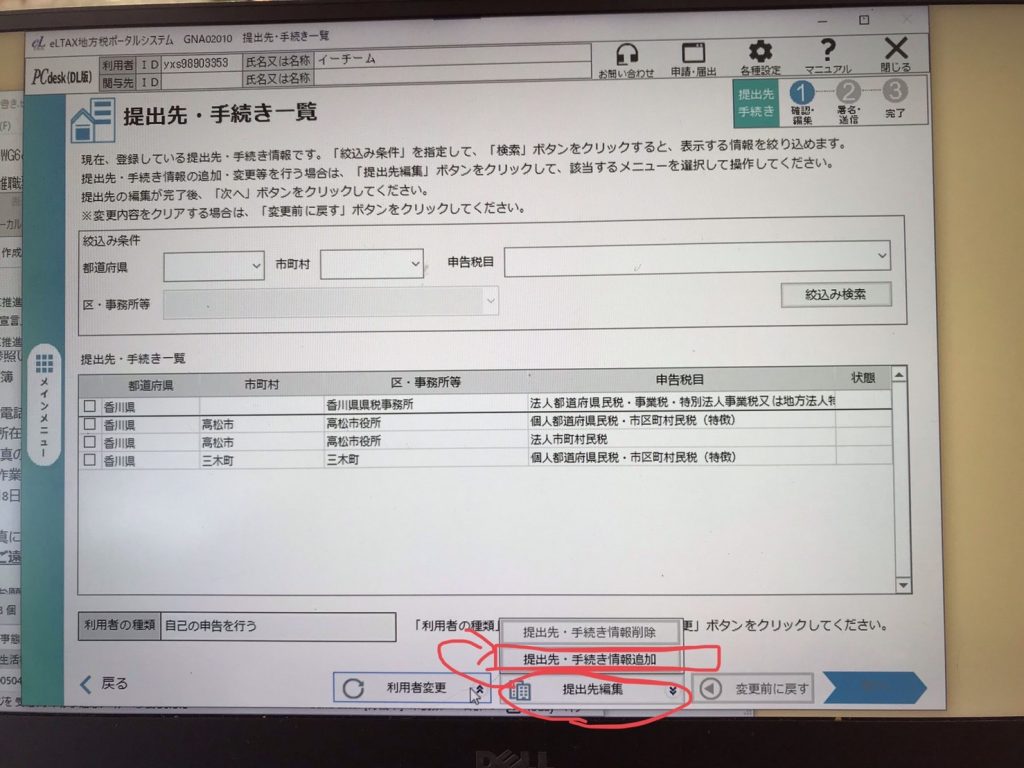Click the 提出先手続き step indicator

(x=756, y=103)
